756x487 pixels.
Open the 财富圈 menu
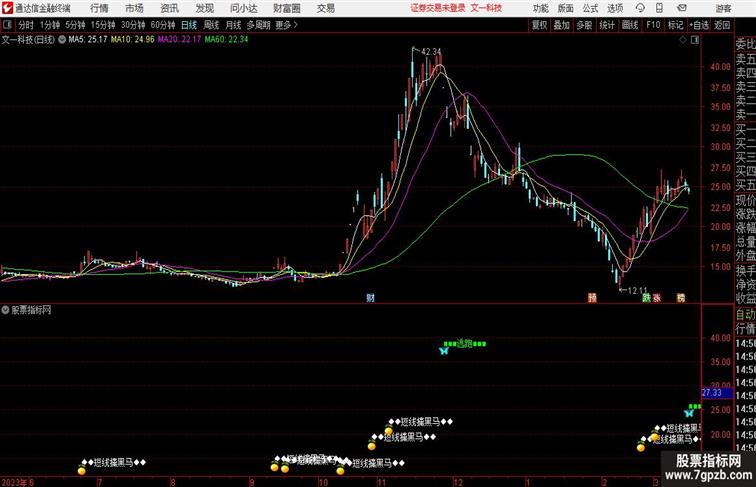pos(286,8)
